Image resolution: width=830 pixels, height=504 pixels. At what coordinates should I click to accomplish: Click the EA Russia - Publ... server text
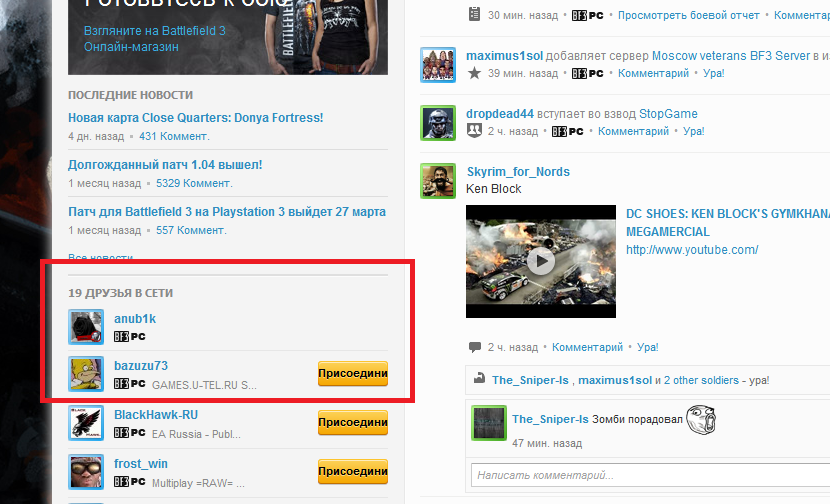(x=196, y=434)
